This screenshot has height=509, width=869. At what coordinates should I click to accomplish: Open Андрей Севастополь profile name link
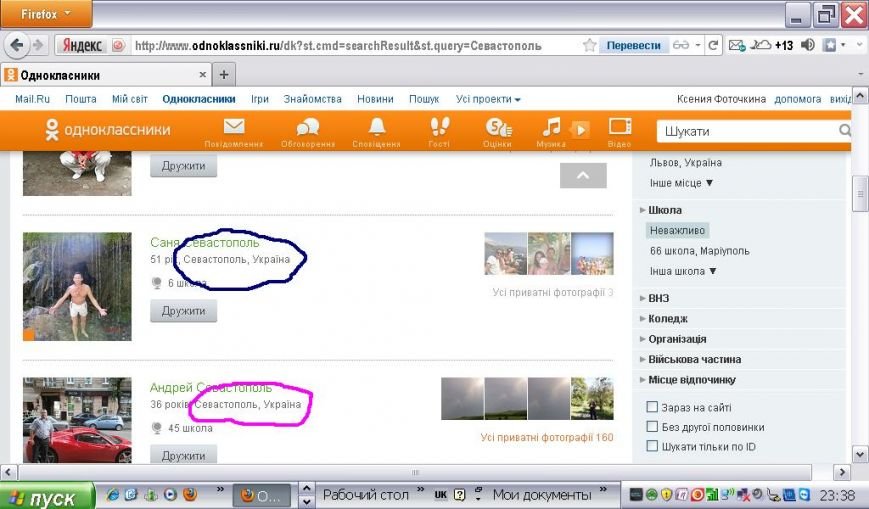point(211,388)
